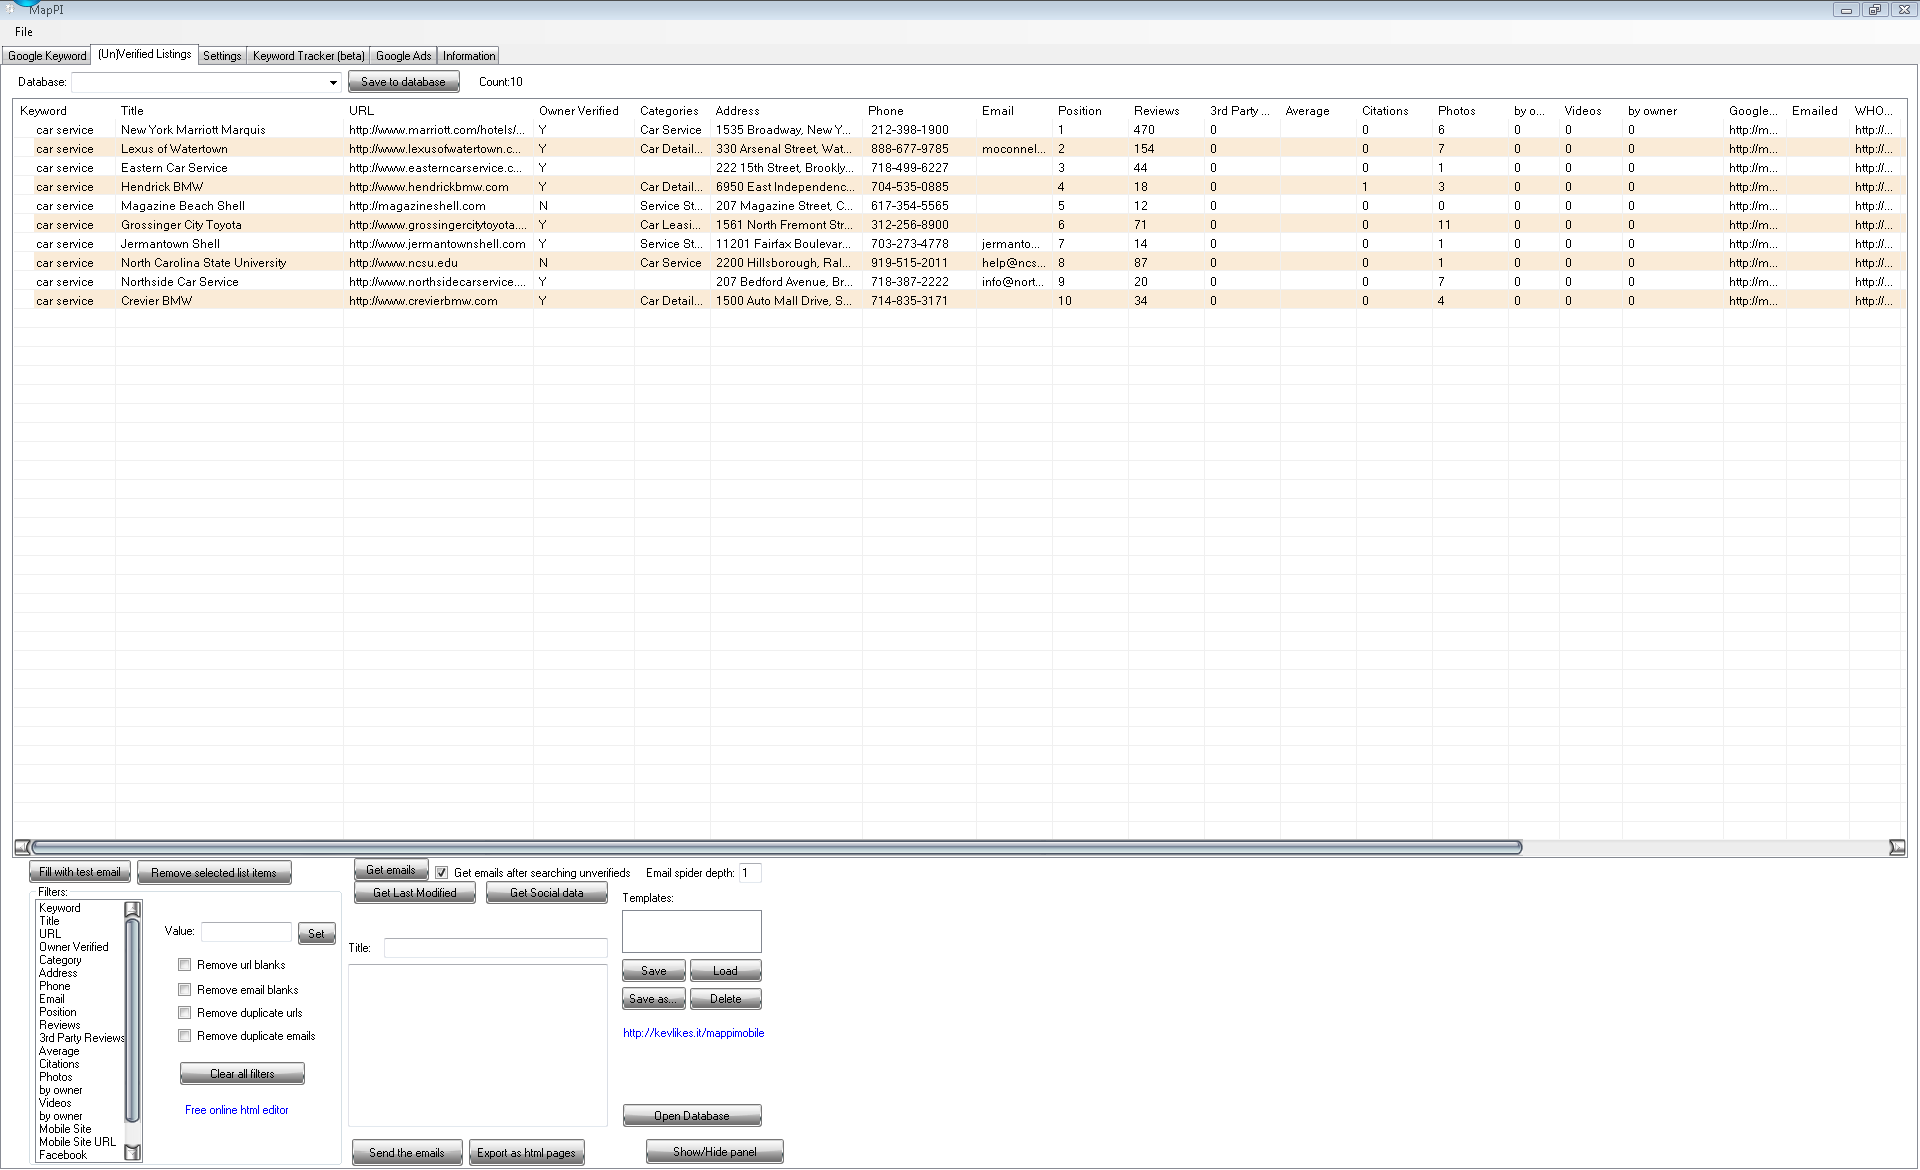Click the Filters list vertical scrollbar thumb

132,1019
